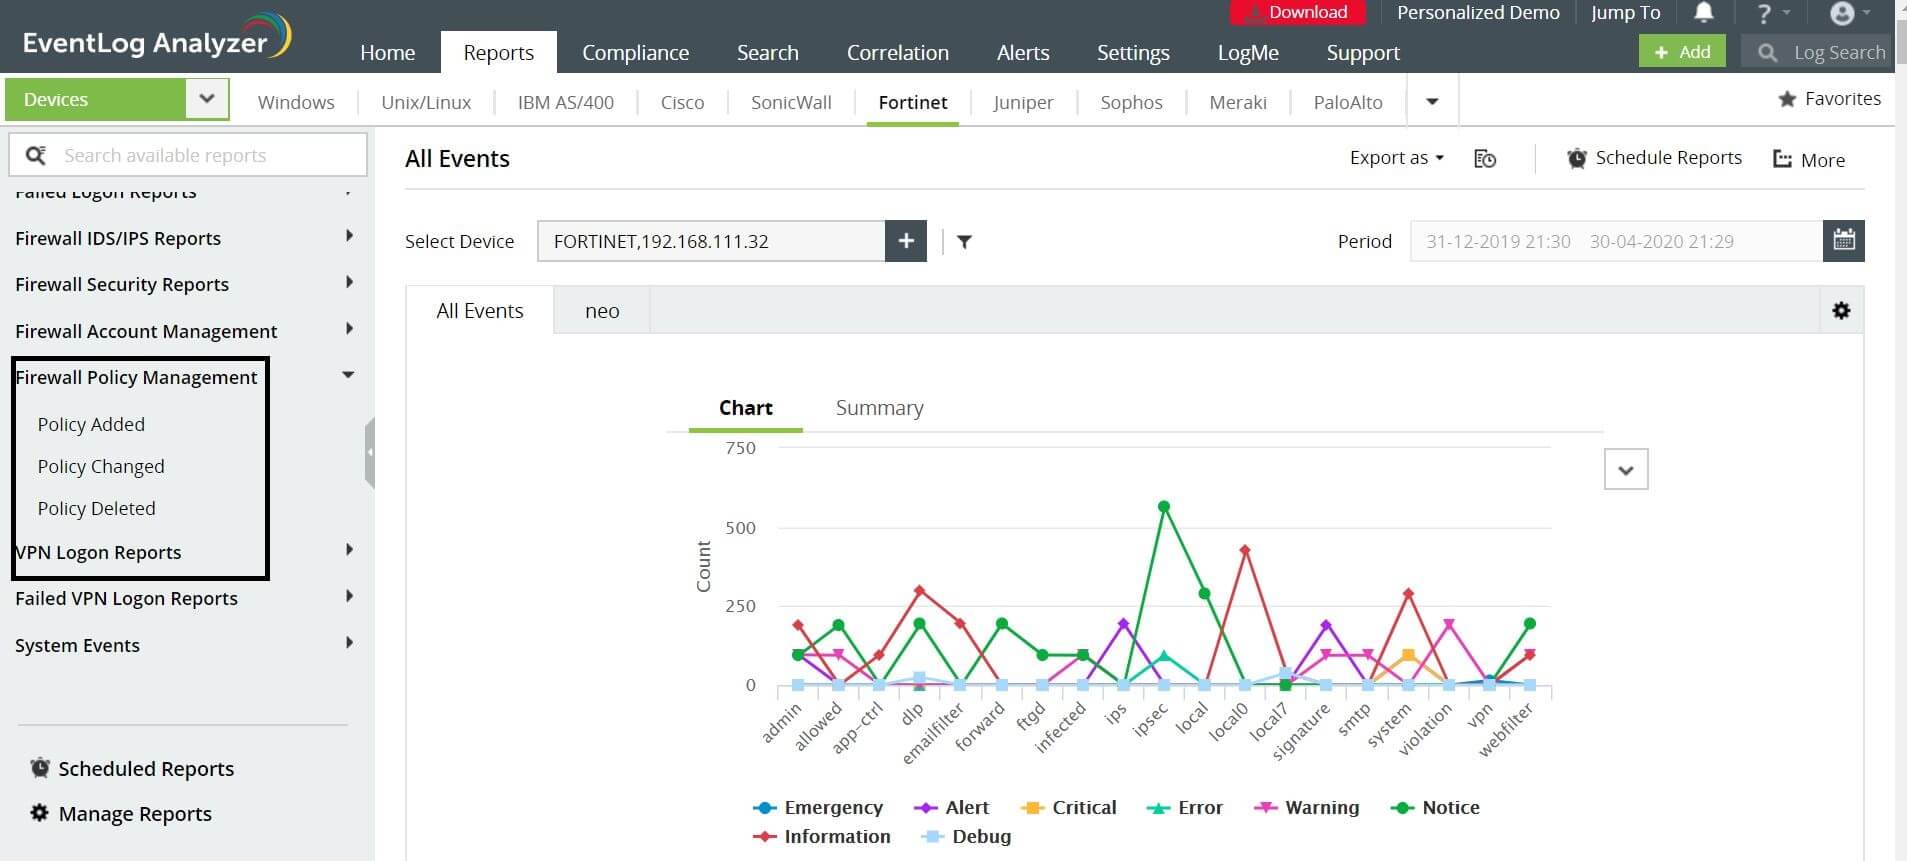Select the SonicWall device tab
This screenshot has height=861, width=1907.
[x=791, y=102]
